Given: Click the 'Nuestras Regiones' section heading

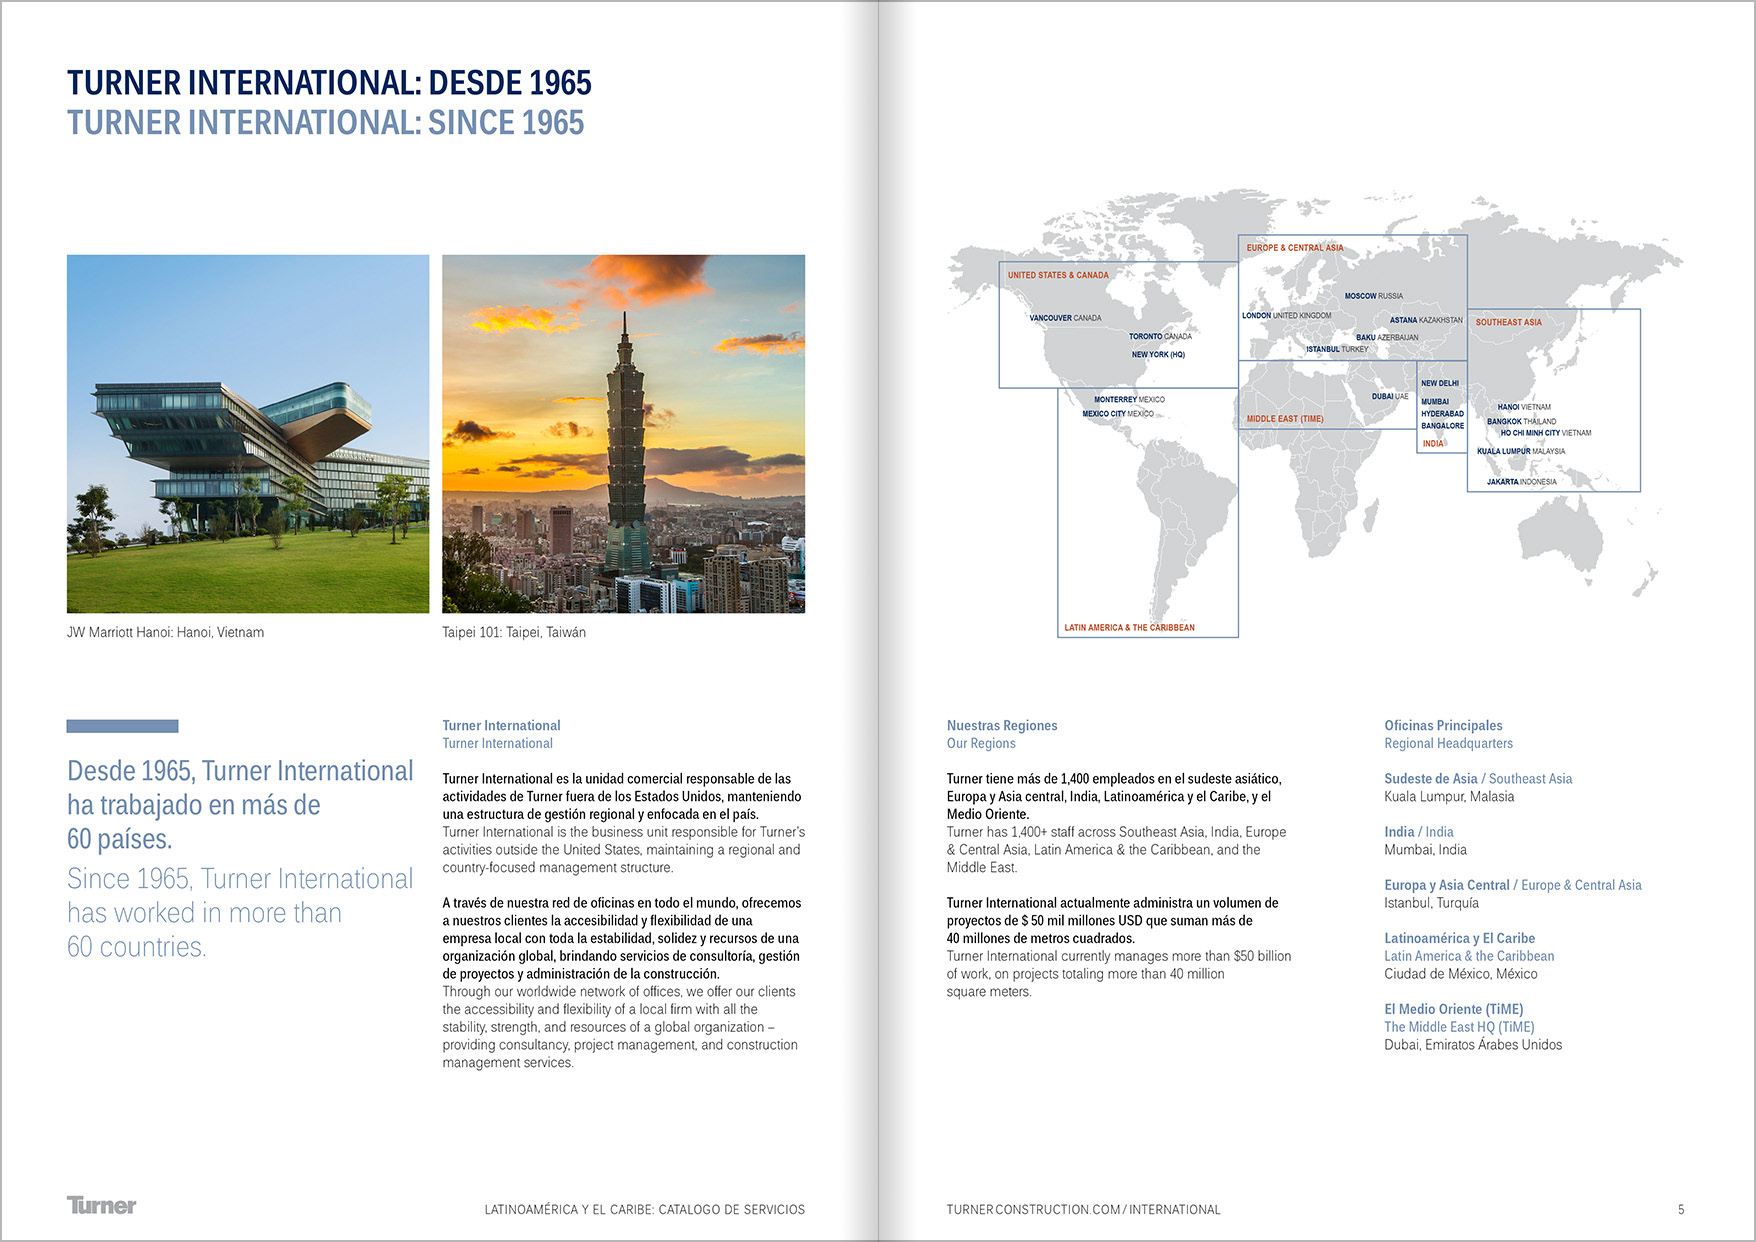Looking at the screenshot, I should [1002, 726].
